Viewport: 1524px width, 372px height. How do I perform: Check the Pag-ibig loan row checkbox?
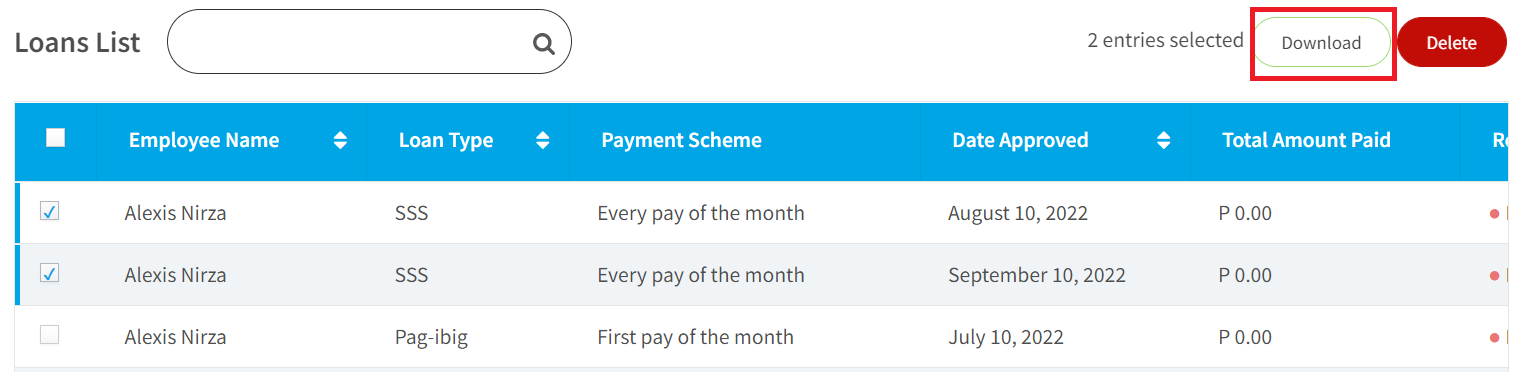click(x=49, y=335)
